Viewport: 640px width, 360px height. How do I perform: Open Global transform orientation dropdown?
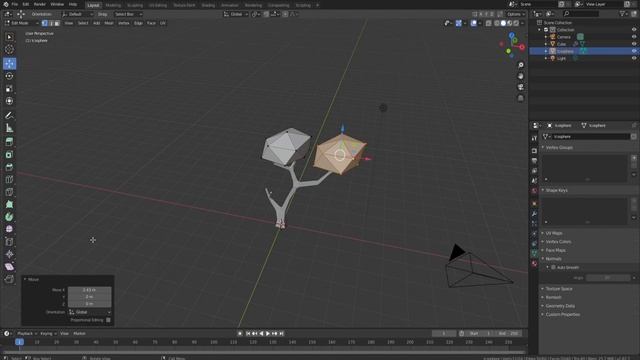coord(236,14)
